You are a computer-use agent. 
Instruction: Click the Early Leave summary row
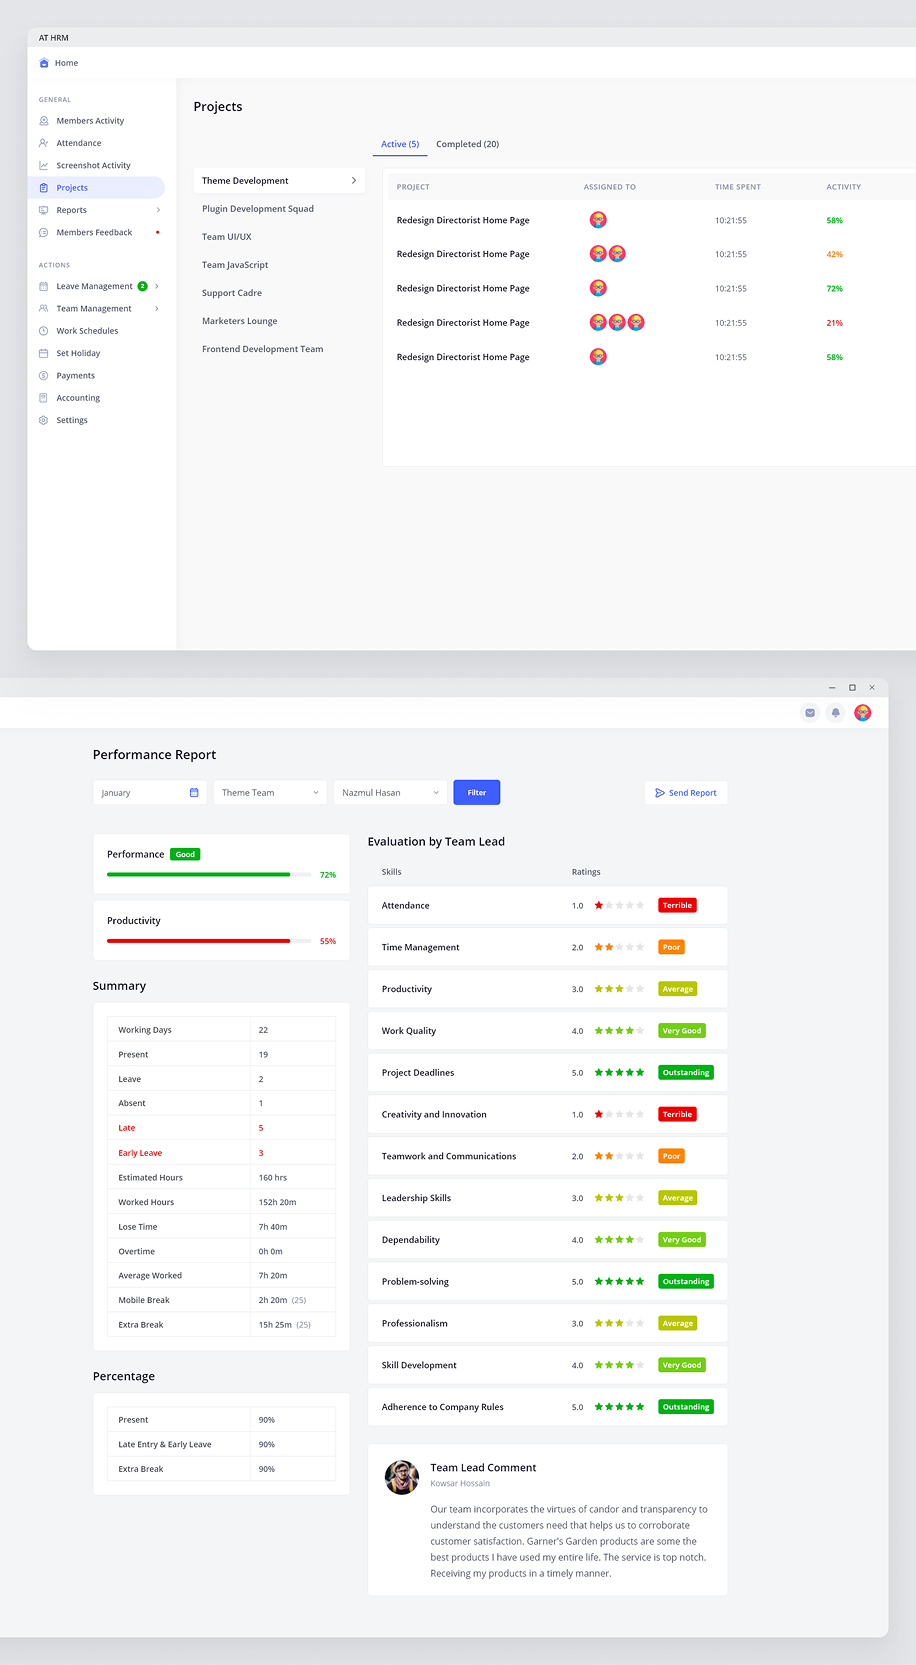click(x=221, y=1153)
